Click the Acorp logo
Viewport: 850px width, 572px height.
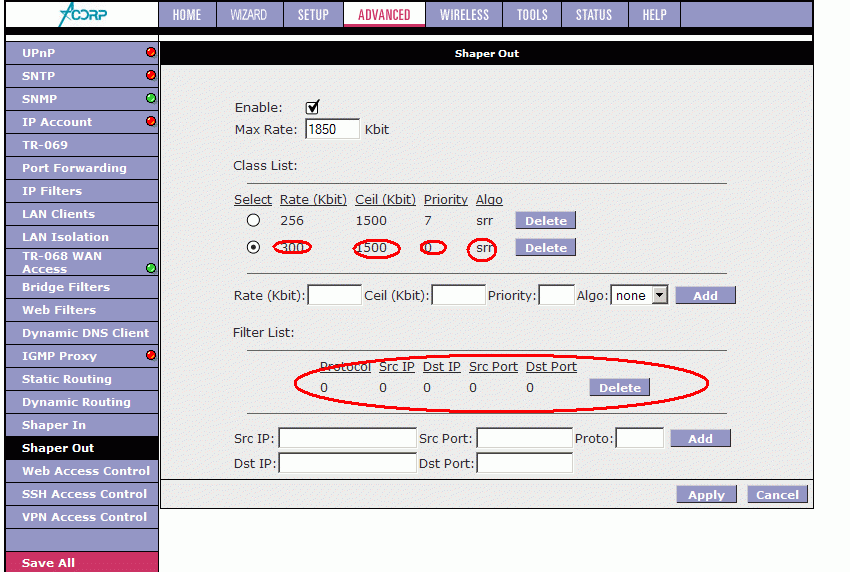click(x=82, y=14)
